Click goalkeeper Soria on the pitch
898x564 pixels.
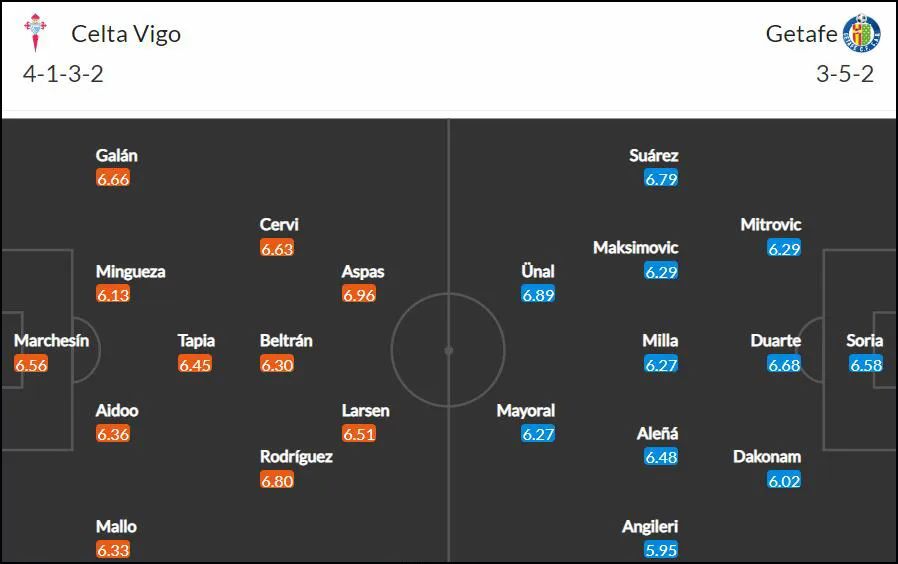coord(864,341)
